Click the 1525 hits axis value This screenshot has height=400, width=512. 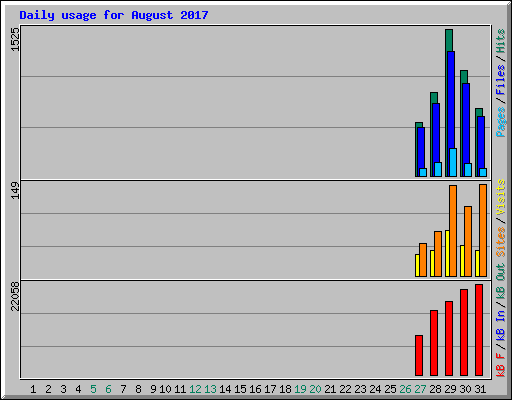tap(15, 39)
